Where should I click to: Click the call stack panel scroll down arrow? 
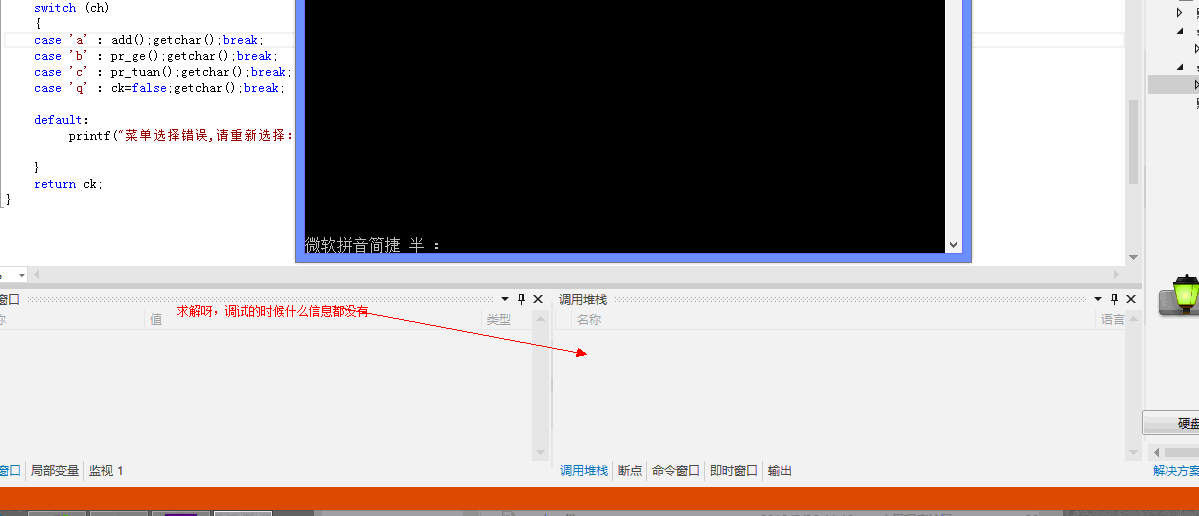click(x=1133, y=453)
